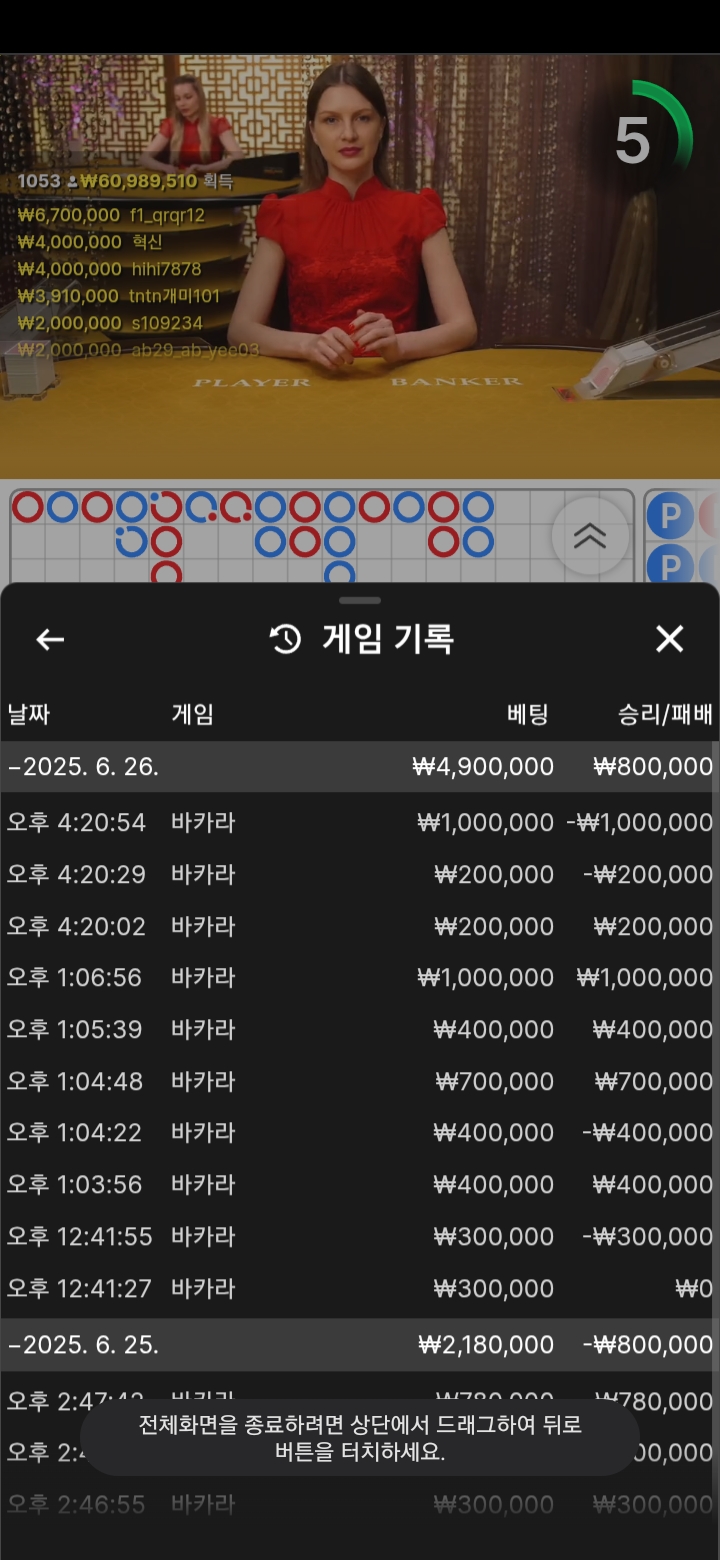Click the 날짜 column header
The image size is (720, 1560).
pyautogui.click(x=29, y=714)
